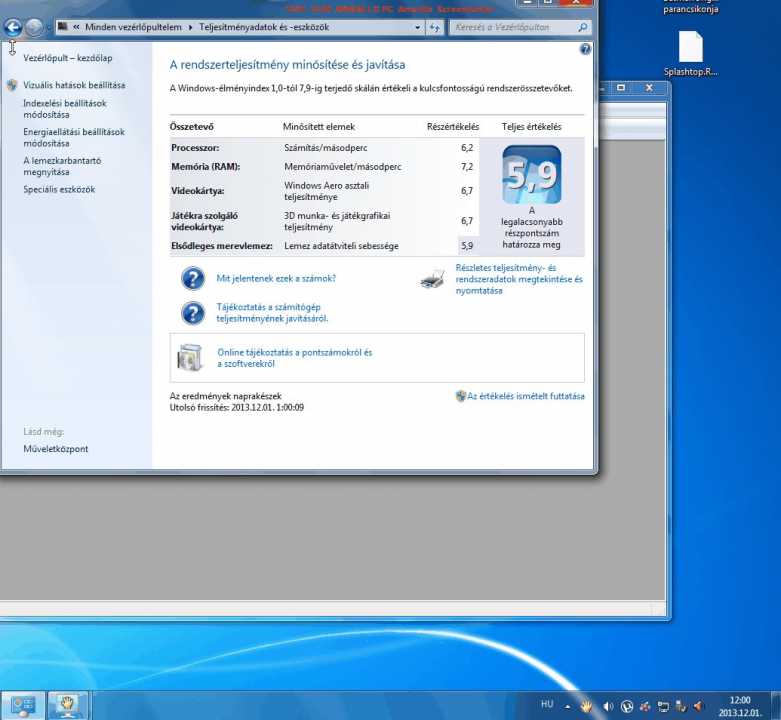Select Játékra szolgáló videokártya: row label

(204, 222)
